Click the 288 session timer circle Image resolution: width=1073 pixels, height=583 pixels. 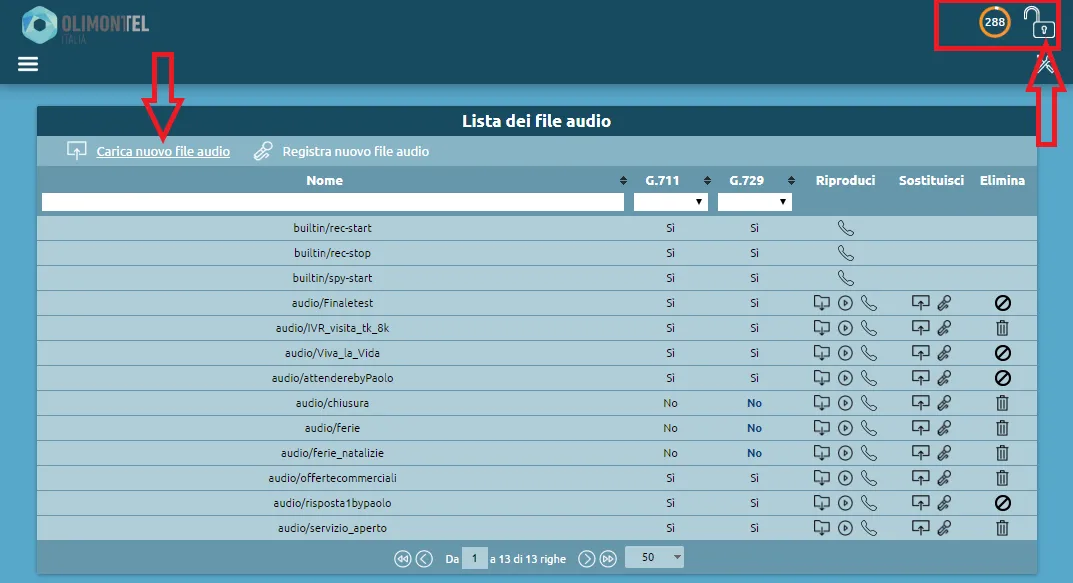click(994, 22)
